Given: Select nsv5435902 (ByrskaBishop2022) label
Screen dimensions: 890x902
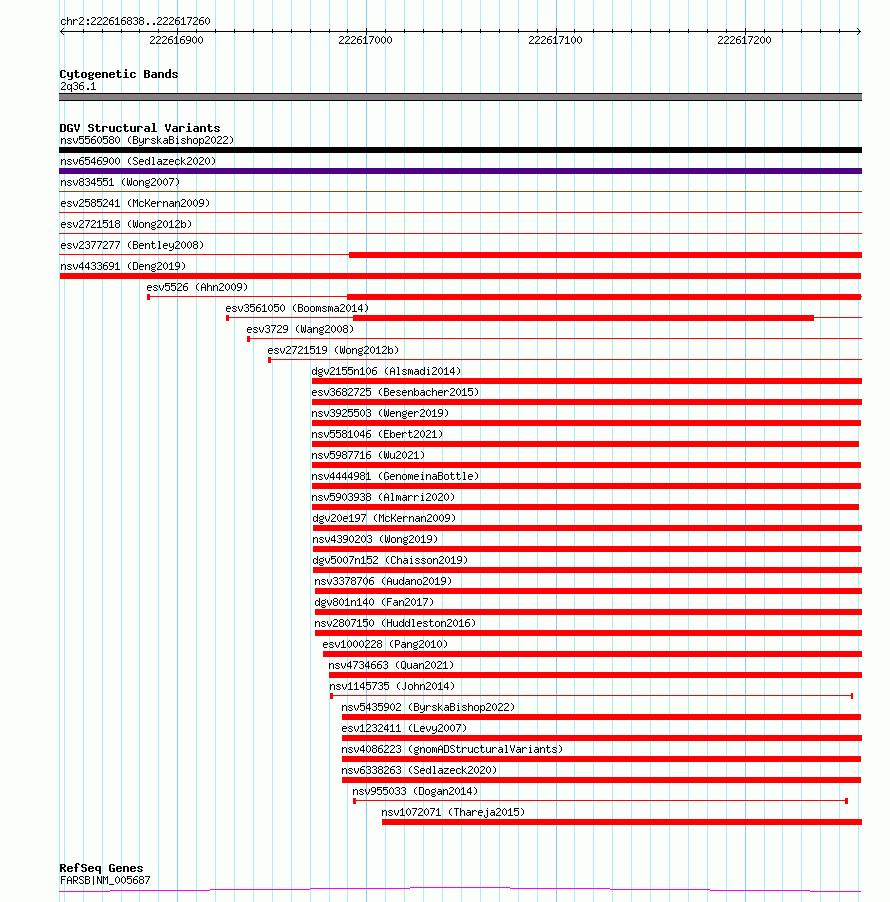Looking at the screenshot, I should [x=428, y=708].
